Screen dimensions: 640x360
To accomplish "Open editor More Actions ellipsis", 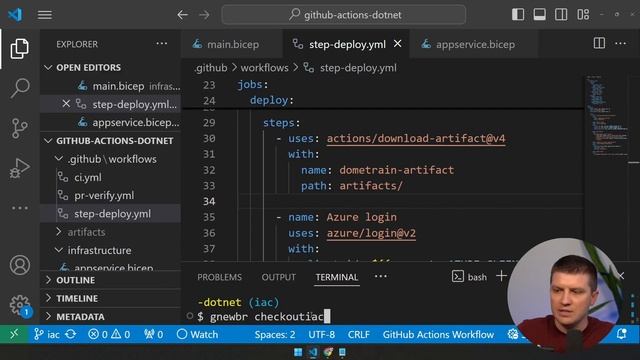I will click(x=620, y=43).
